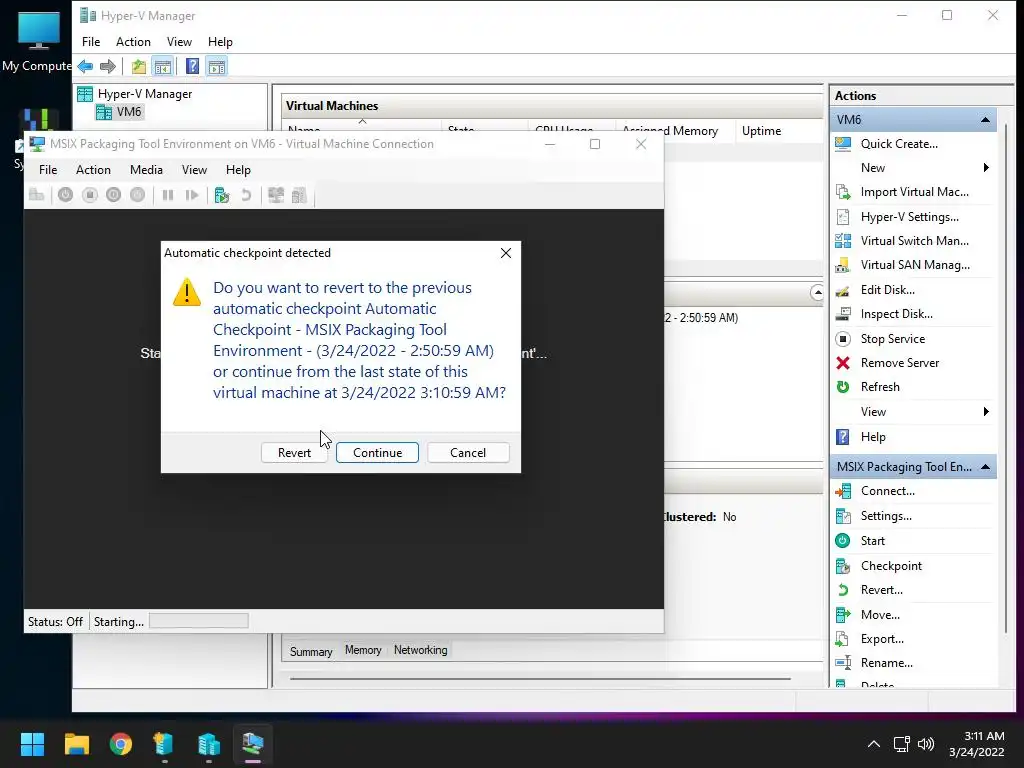
Task: Switch to the Memory tab
Action: click(363, 650)
